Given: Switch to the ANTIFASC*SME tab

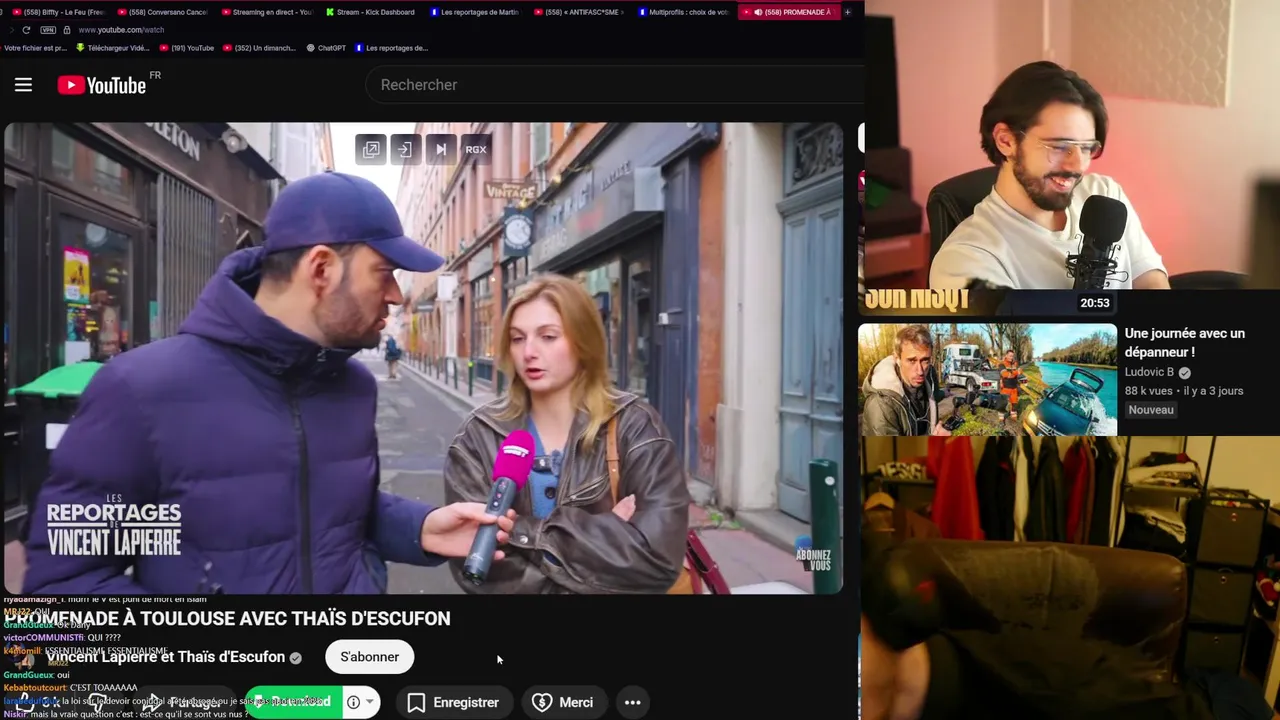Looking at the screenshot, I should (x=578, y=12).
